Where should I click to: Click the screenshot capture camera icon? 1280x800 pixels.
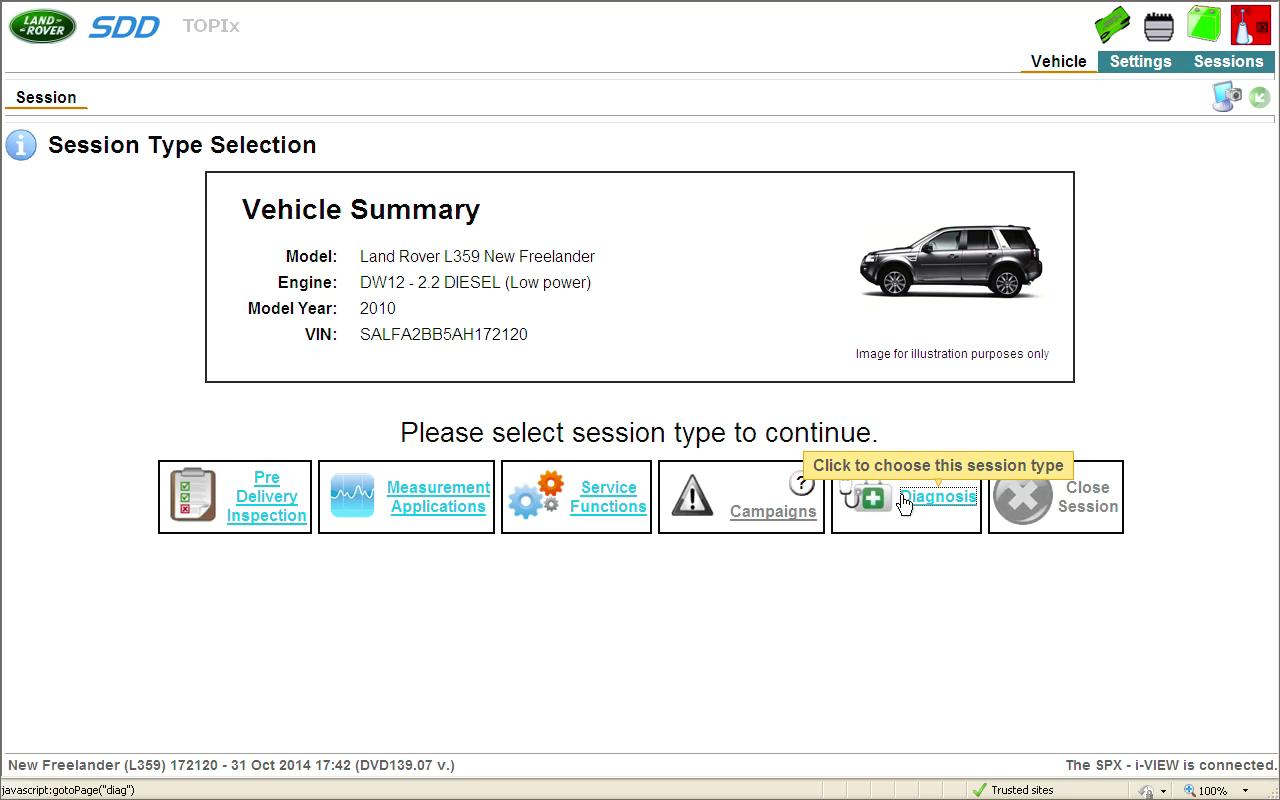point(1226,96)
